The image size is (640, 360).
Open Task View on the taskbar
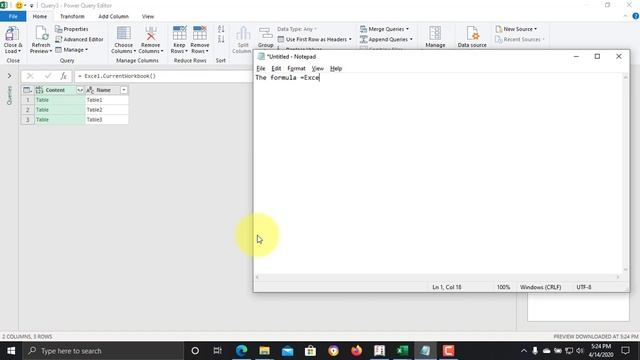218,351
